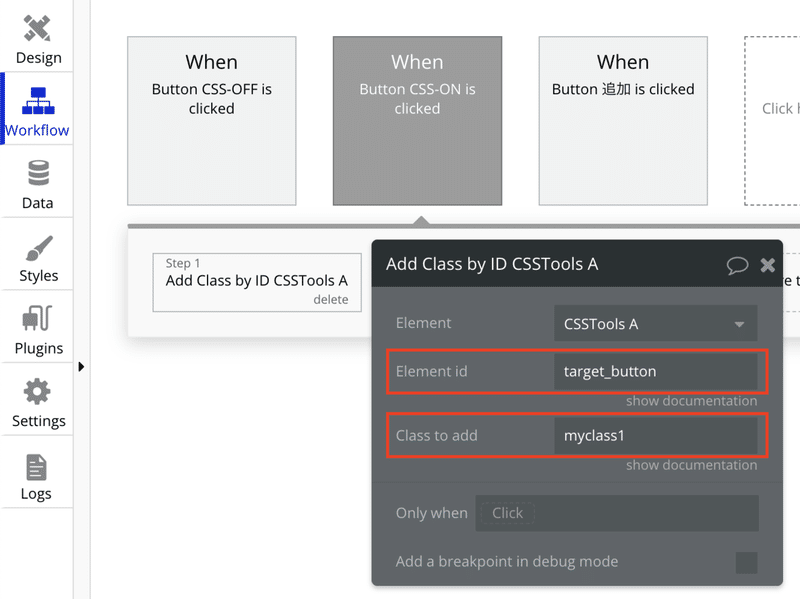Open the Data tab

click(x=38, y=185)
